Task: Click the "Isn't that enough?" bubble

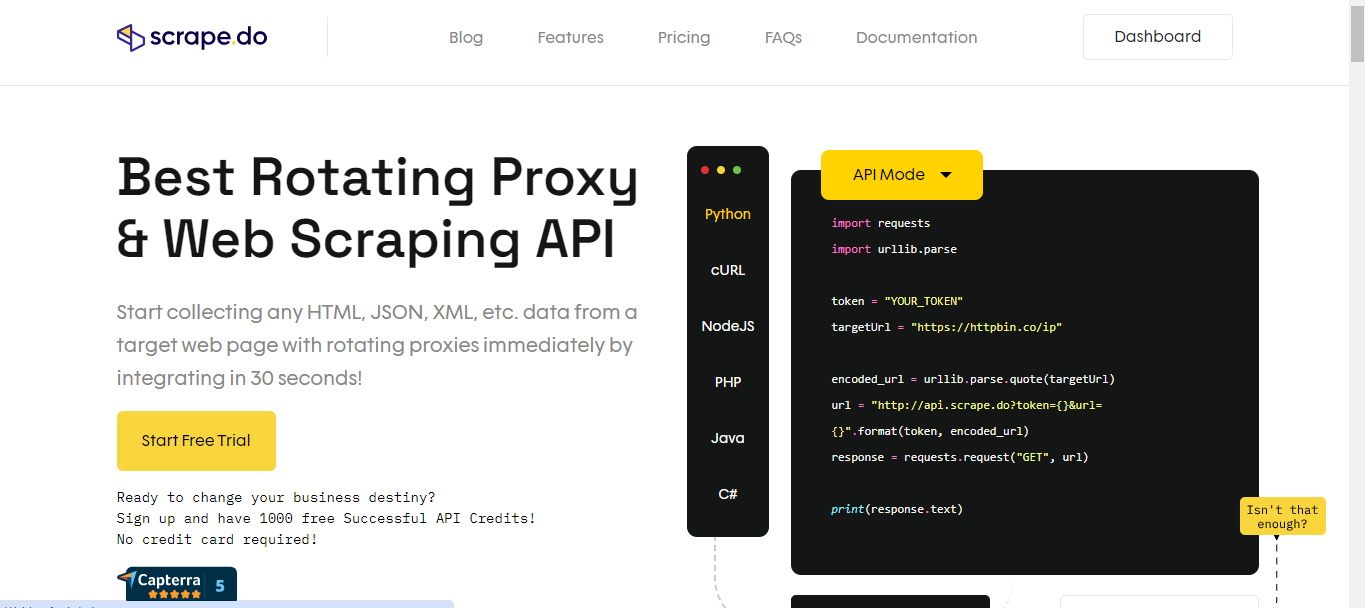Action: pos(1282,515)
